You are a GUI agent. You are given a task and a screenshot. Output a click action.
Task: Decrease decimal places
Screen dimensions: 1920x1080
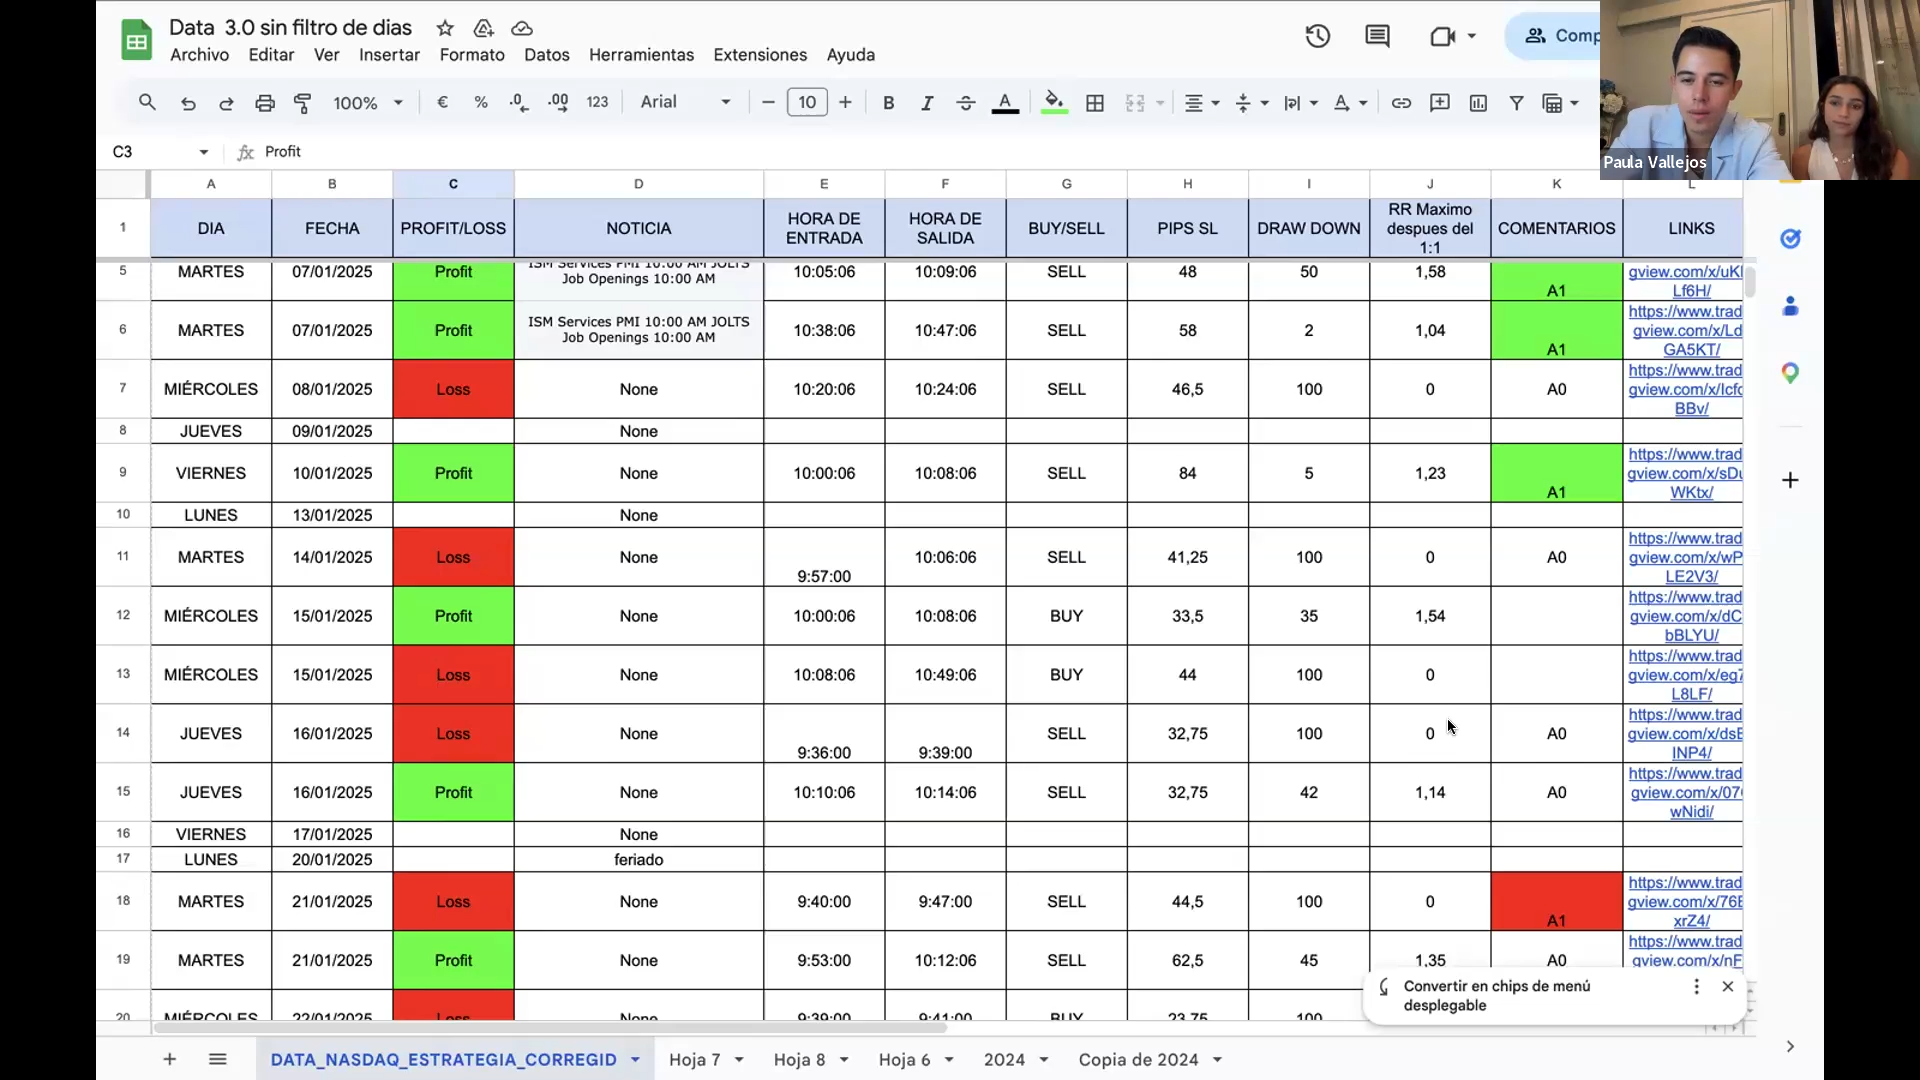(519, 102)
